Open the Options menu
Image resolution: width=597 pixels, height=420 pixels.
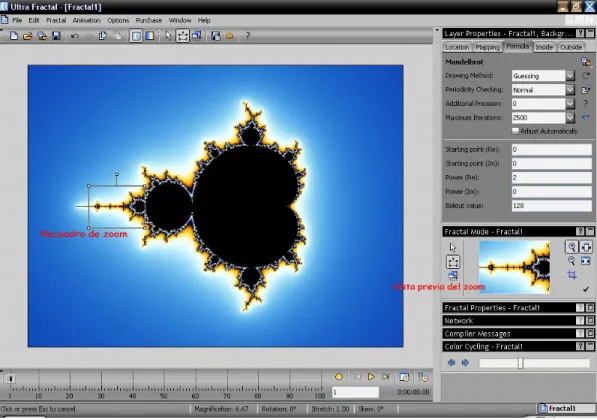[x=118, y=21]
